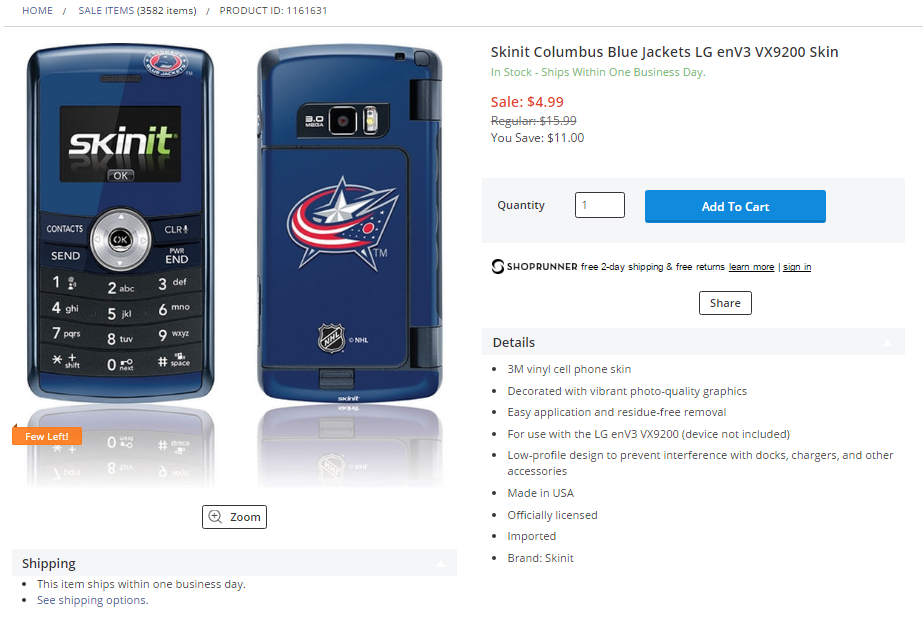This screenshot has width=923, height=617.
Task: Collapse the Shipping section arrow
Action: (x=440, y=564)
